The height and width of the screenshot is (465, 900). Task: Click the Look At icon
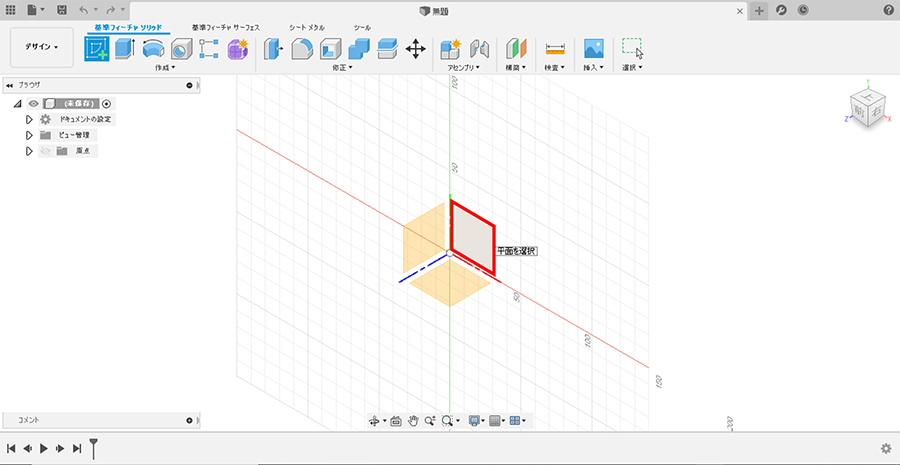395,421
